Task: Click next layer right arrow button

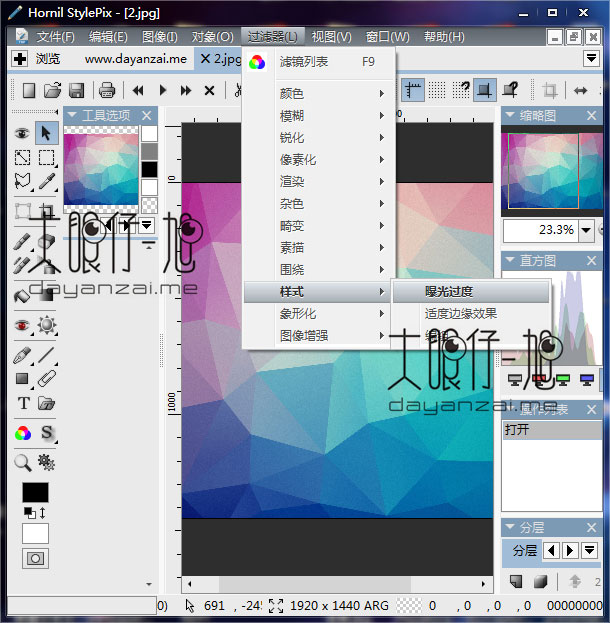Action: (x=570, y=551)
